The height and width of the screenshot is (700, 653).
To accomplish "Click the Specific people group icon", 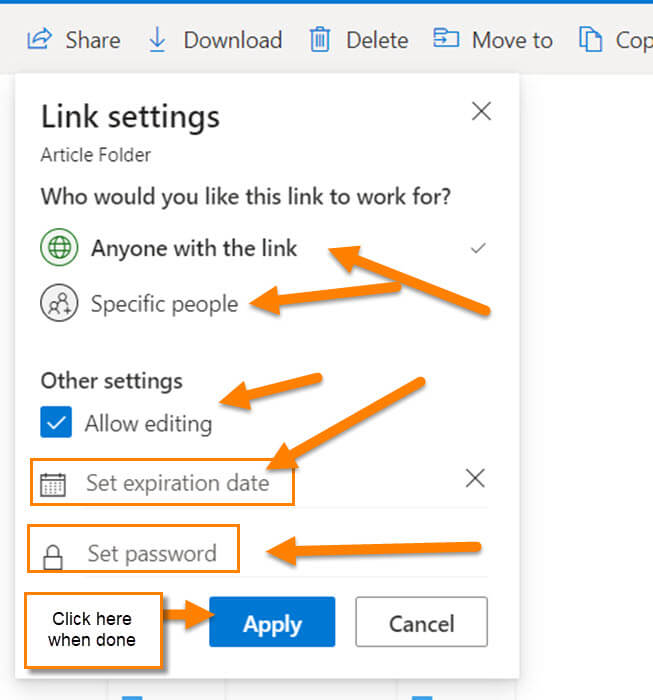I will [x=59, y=303].
